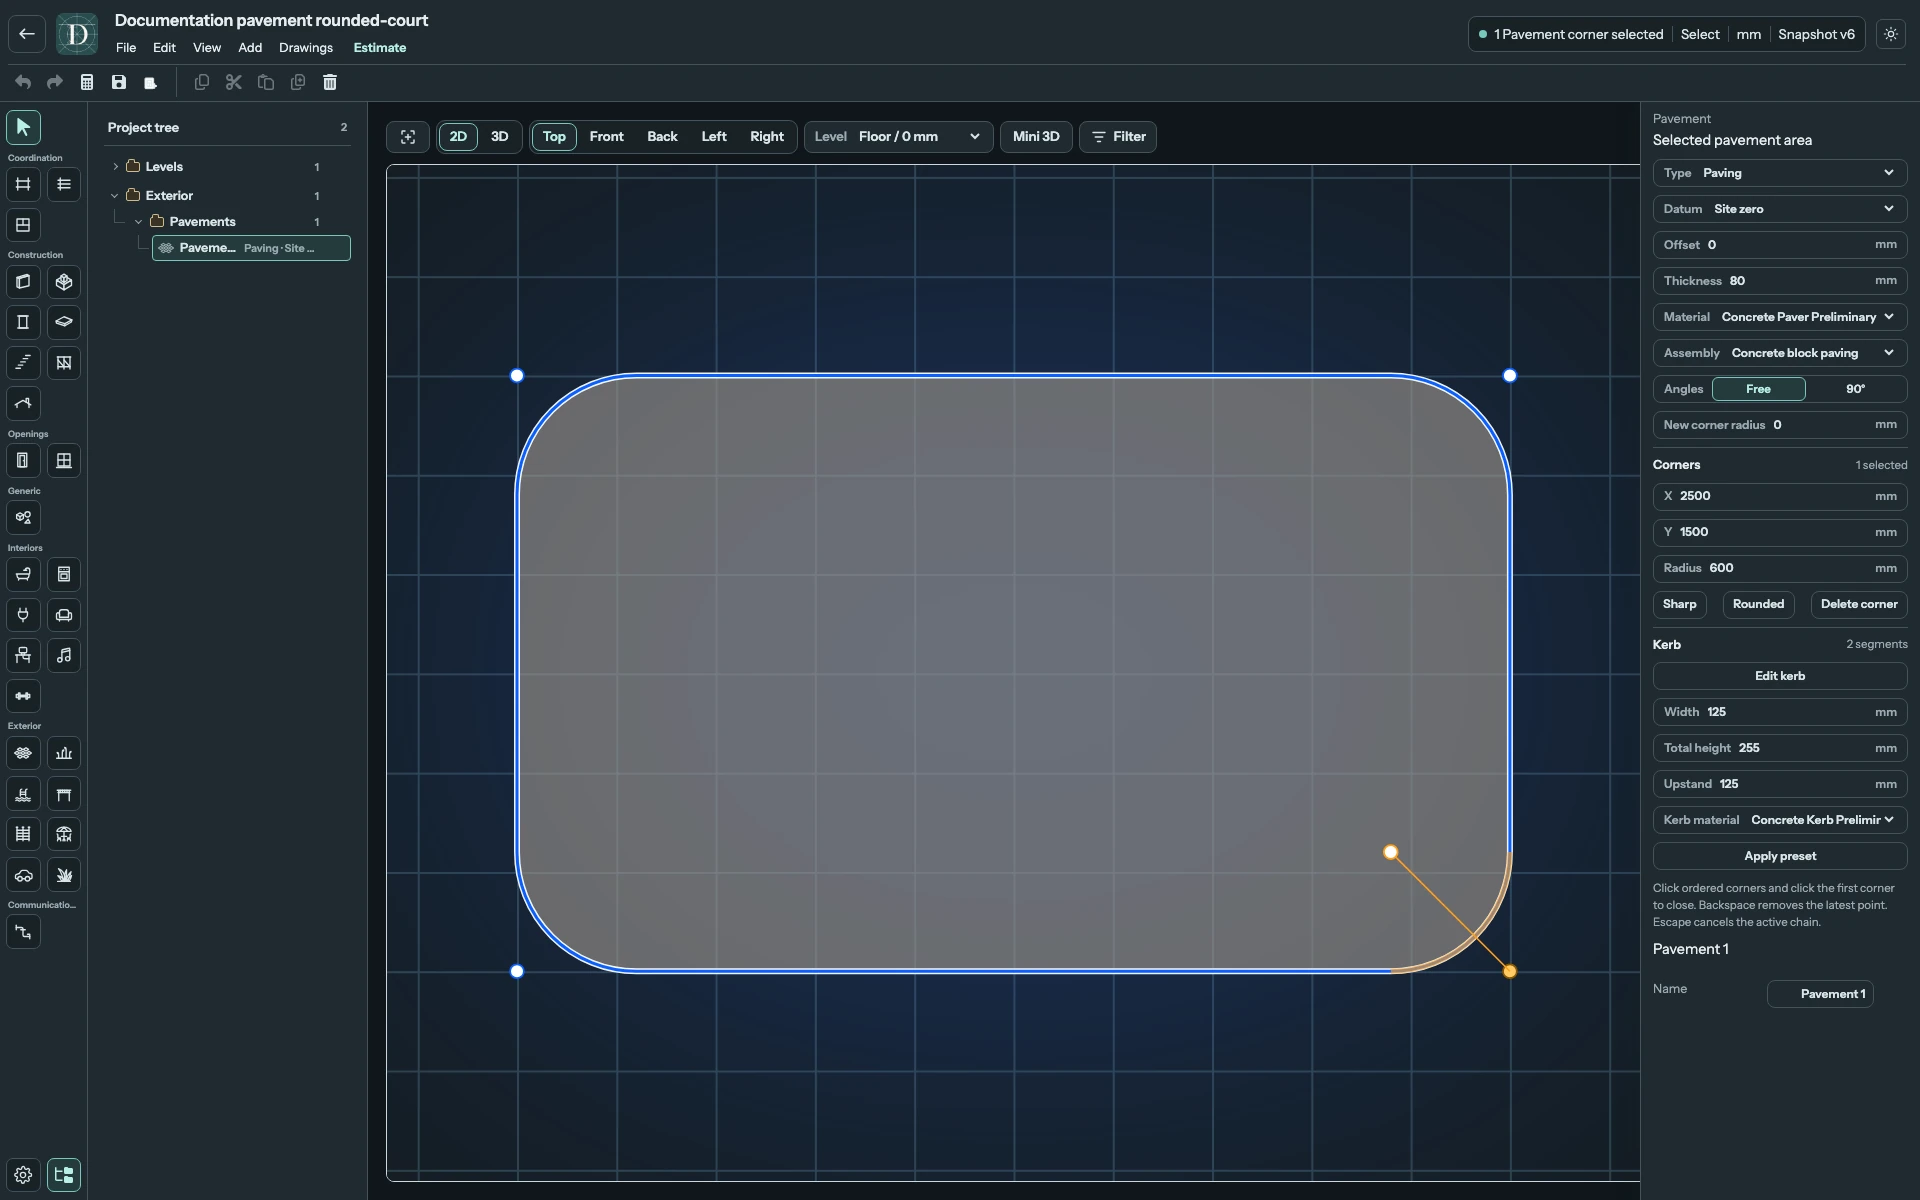Screen dimensions: 1920x1200
Task: Open the Material dropdown
Action: click(1780, 317)
